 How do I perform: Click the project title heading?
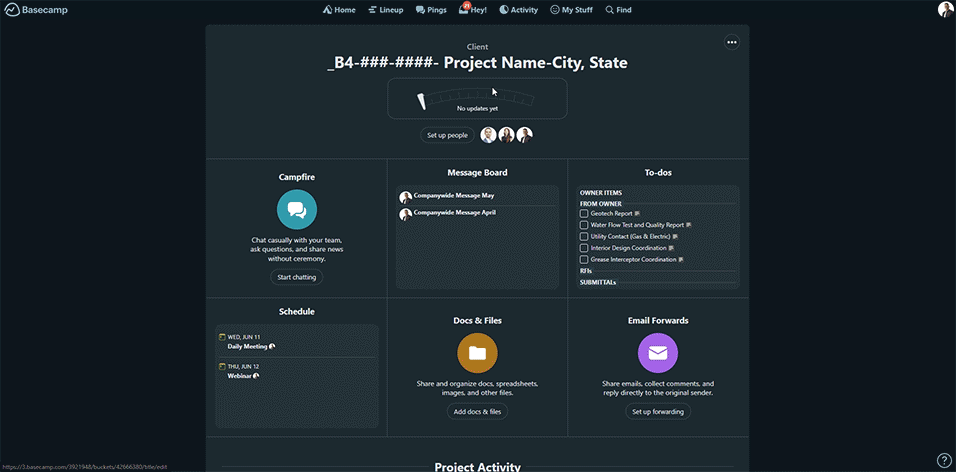tap(477, 63)
